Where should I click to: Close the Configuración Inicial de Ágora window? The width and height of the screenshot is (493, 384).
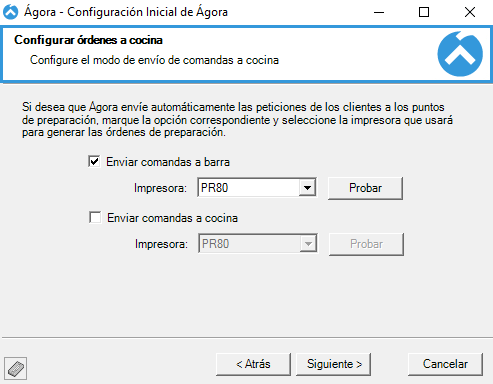coord(470,12)
